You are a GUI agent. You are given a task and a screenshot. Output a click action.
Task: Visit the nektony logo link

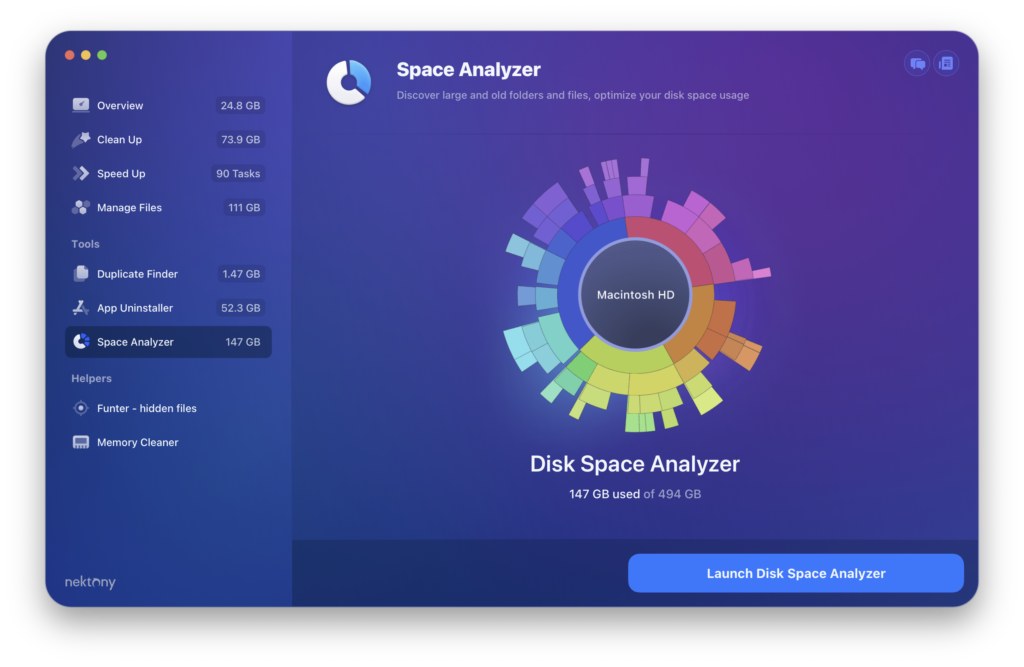[90, 581]
